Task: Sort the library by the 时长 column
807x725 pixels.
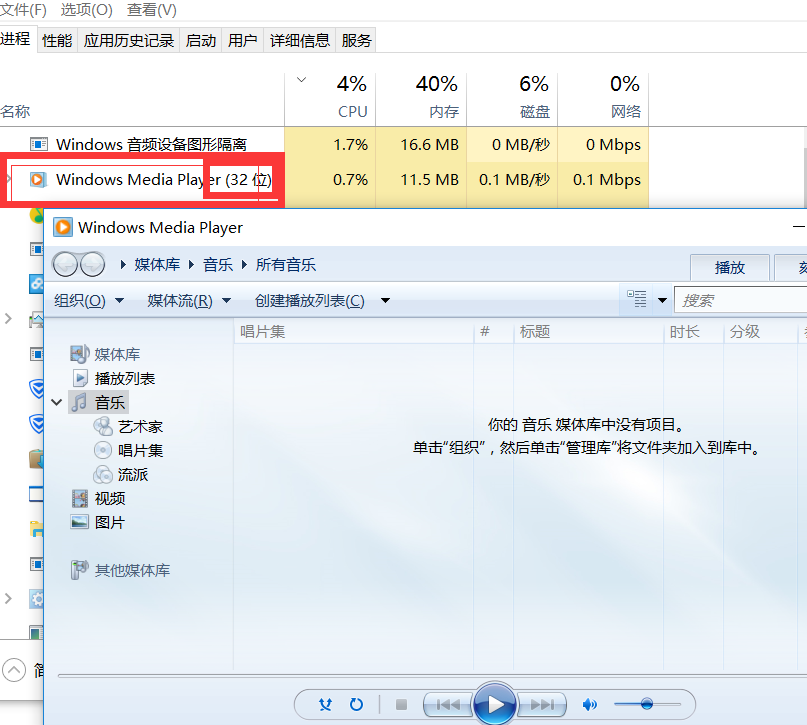Action: (x=694, y=331)
